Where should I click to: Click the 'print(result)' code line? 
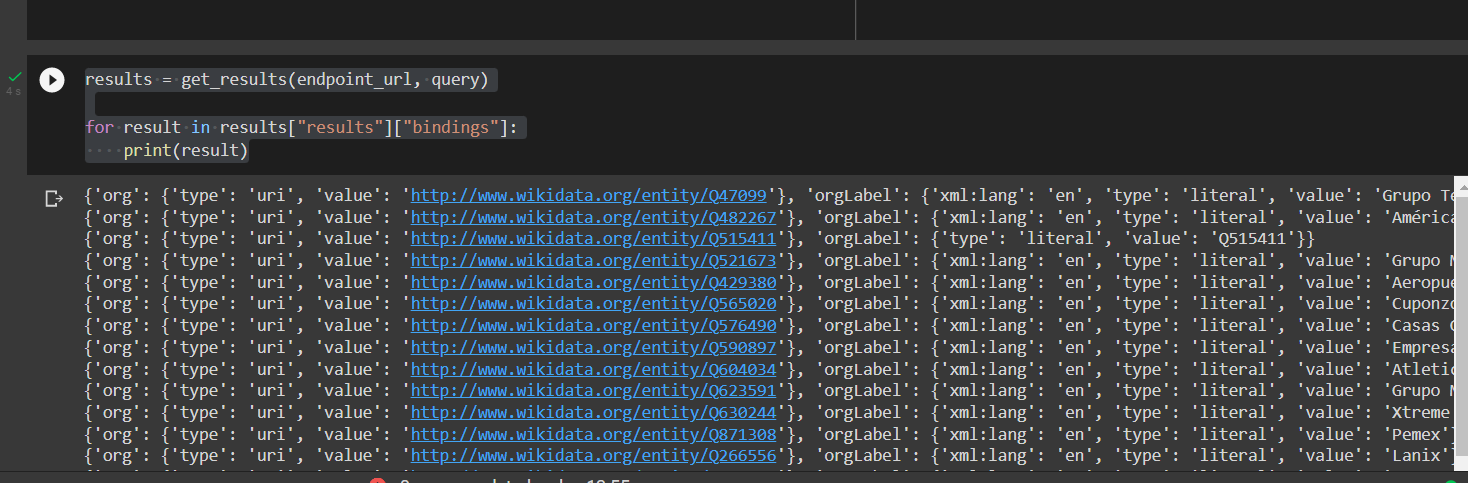pos(185,151)
